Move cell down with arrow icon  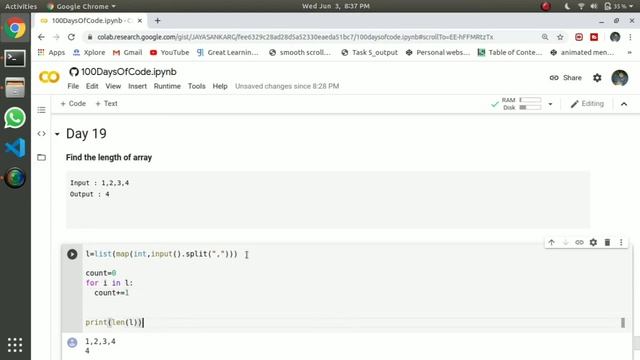565,242
